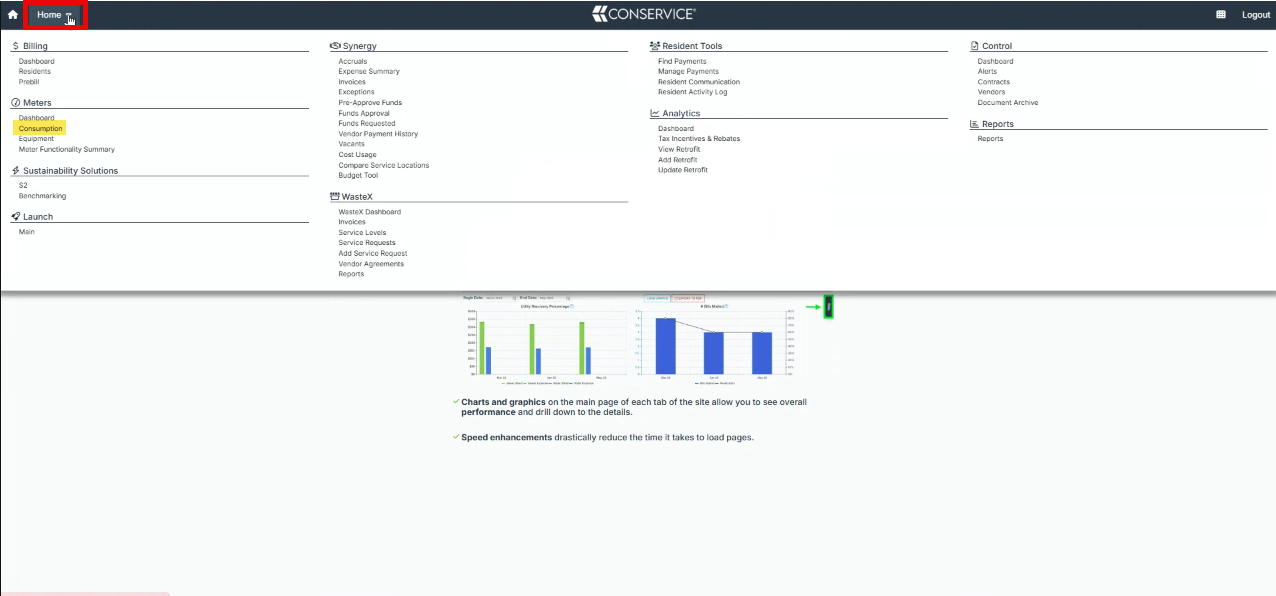Open Contracts under Control
The height and width of the screenshot is (596, 1276).
click(994, 82)
